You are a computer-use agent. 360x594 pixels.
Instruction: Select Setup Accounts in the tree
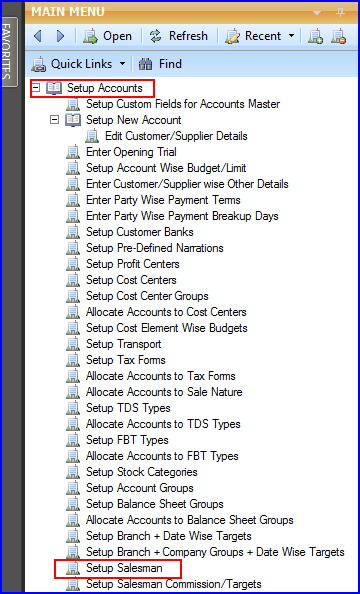105,88
